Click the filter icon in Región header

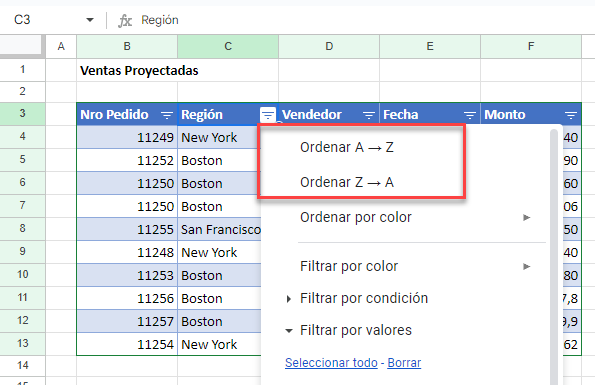point(268,114)
